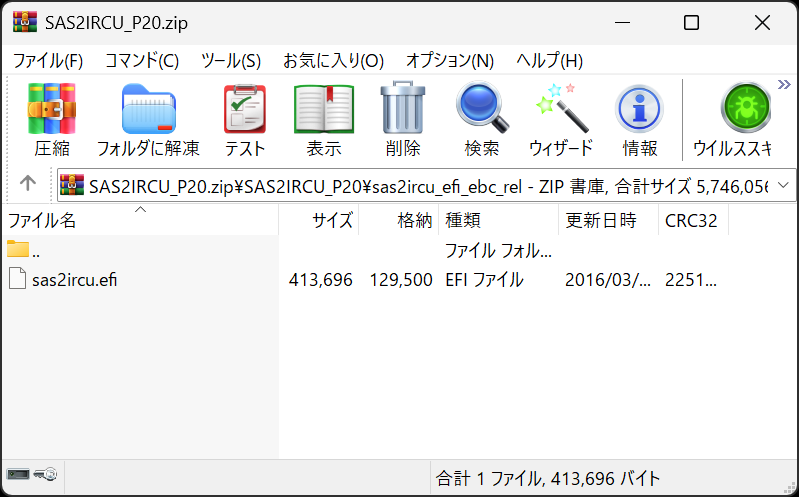Open the ファイル(F) menu
Screen dimensions: 799x497
pyautogui.click(x=47, y=61)
